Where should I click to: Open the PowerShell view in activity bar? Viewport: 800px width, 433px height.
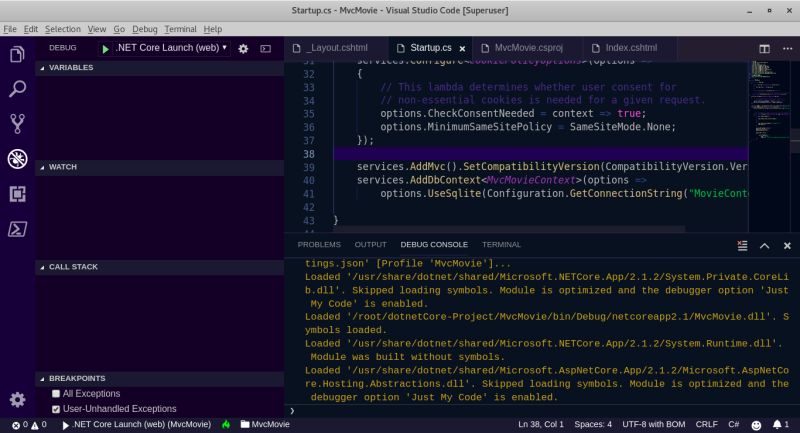(x=17, y=229)
